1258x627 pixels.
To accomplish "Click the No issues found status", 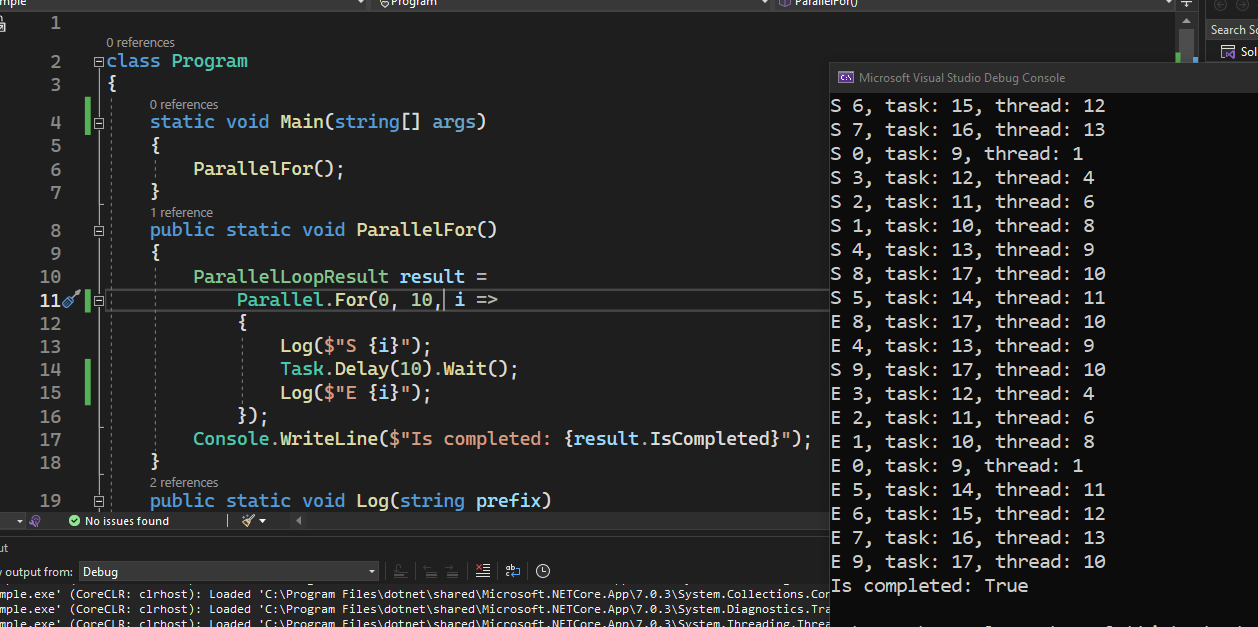I will [x=127, y=521].
